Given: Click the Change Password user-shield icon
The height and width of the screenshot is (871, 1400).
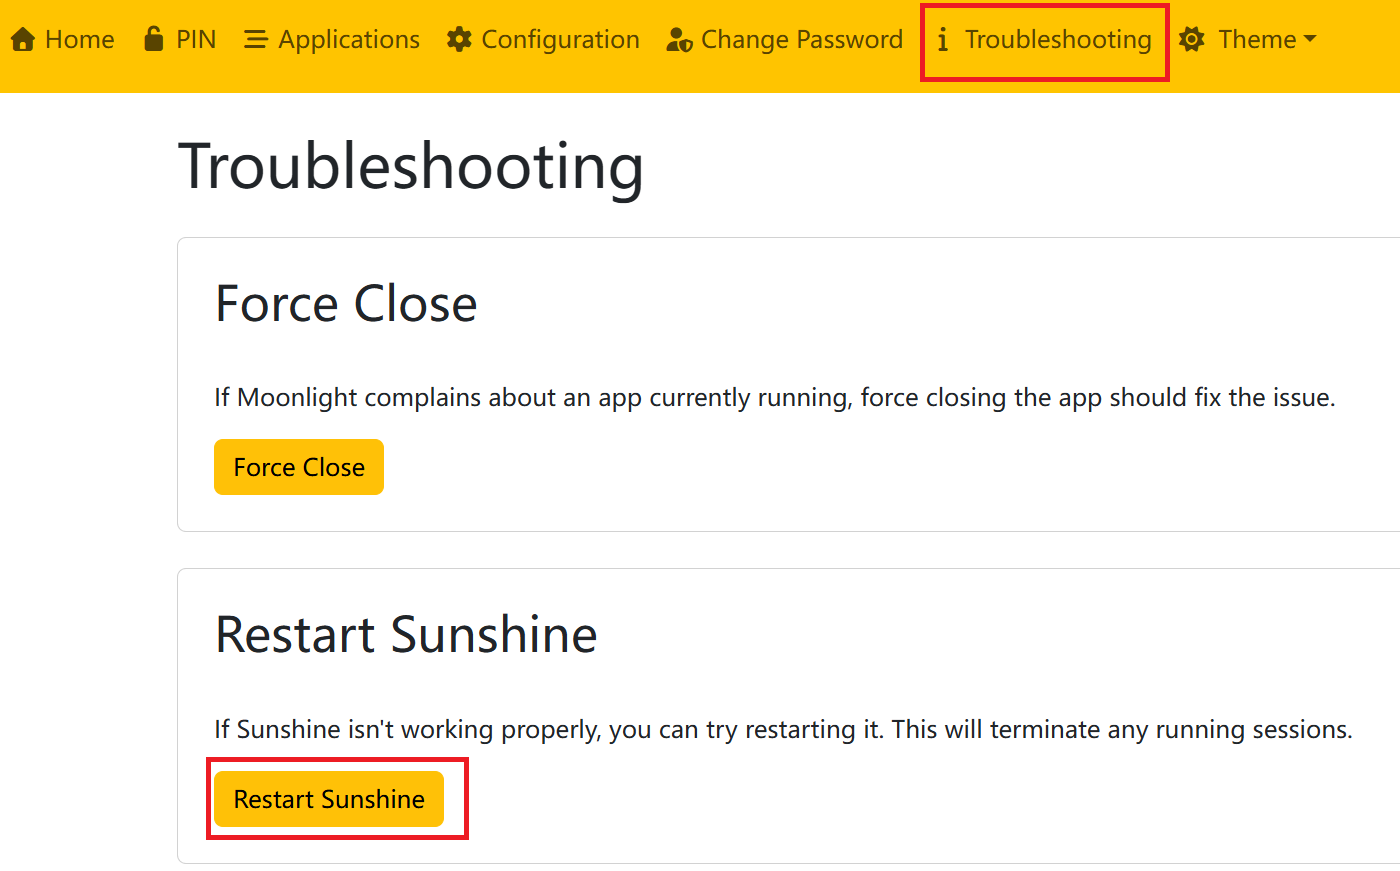Looking at the screenshot, I should pos(680,40).
